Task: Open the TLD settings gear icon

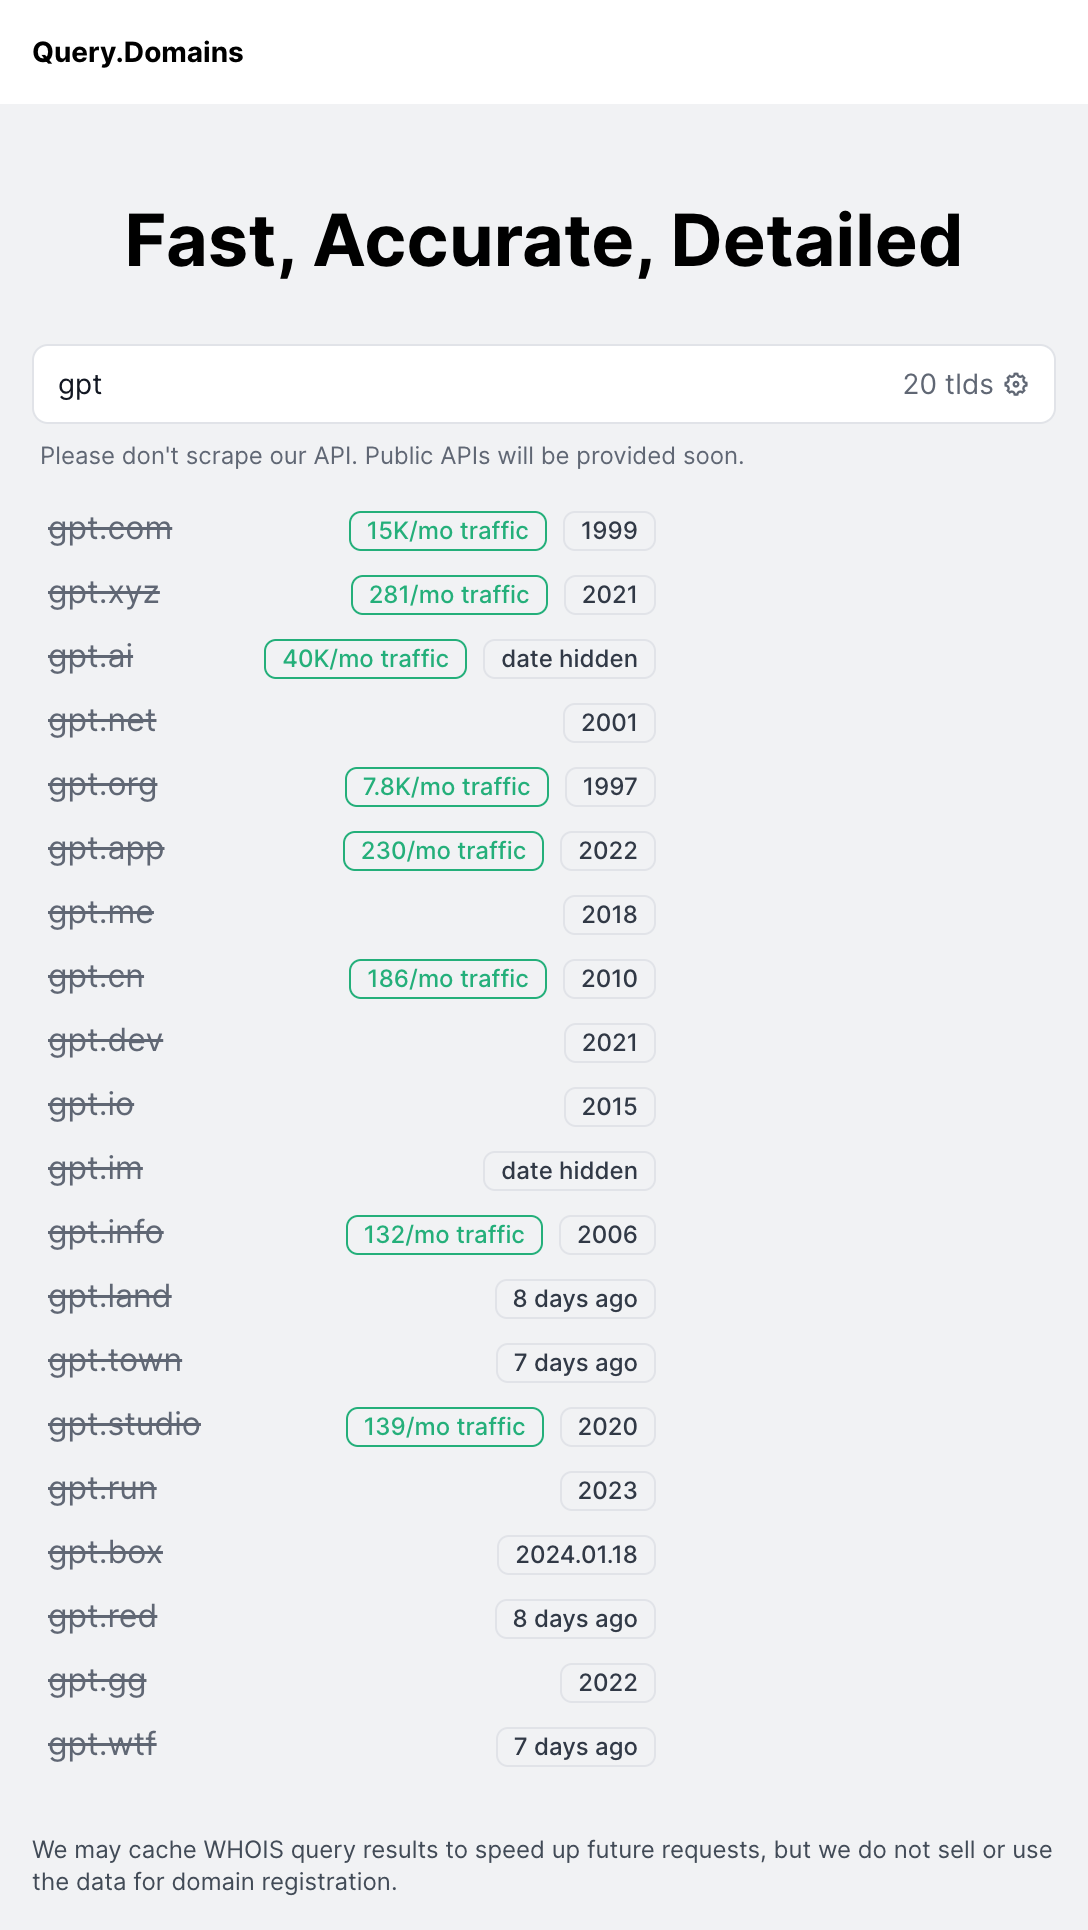Action: click(1016, 384)
